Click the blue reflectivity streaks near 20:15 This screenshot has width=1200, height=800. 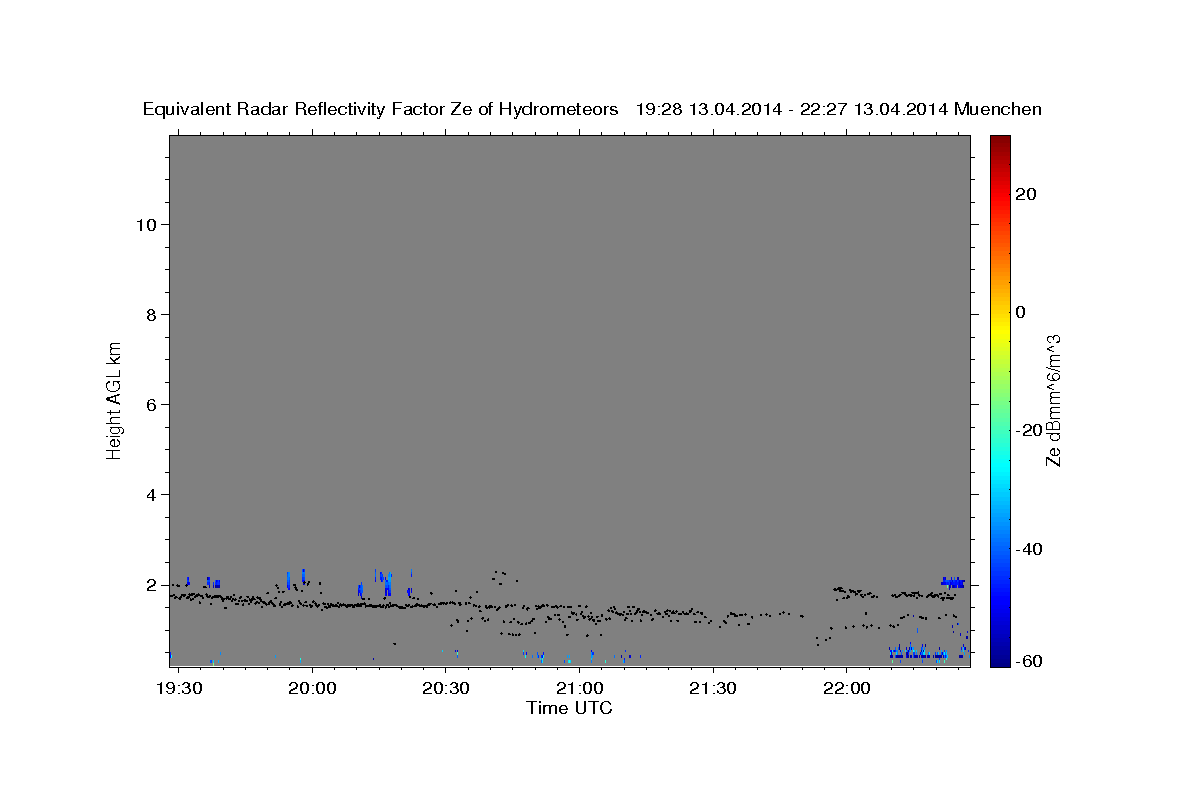pos(386,584)
